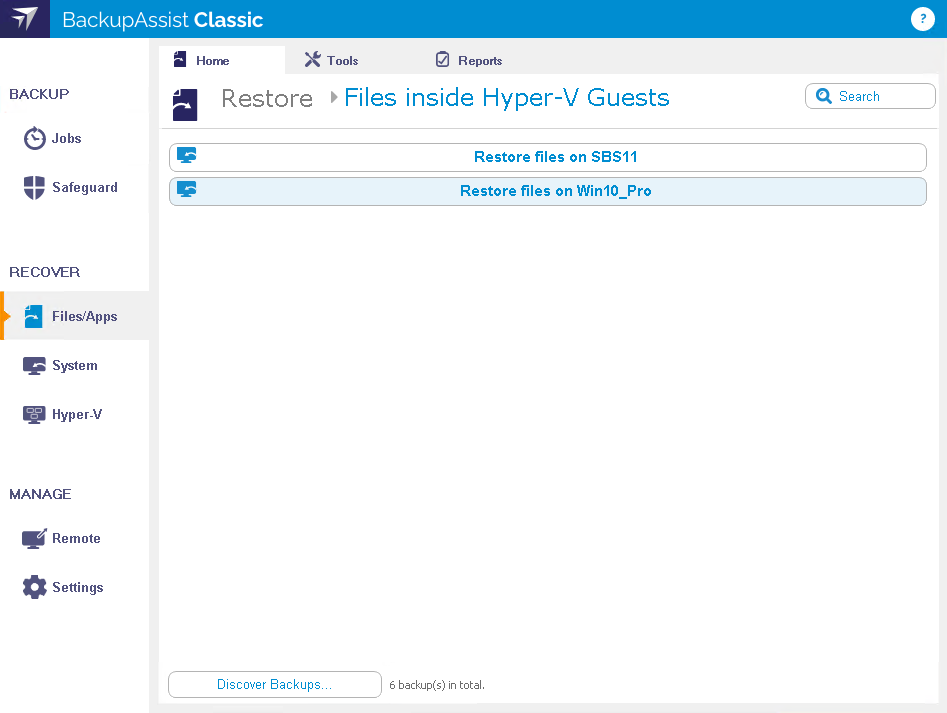This screenshot has height=713, width=947.
Task: Click the BackupAssist Classic title text
Action: click(162, 20)
